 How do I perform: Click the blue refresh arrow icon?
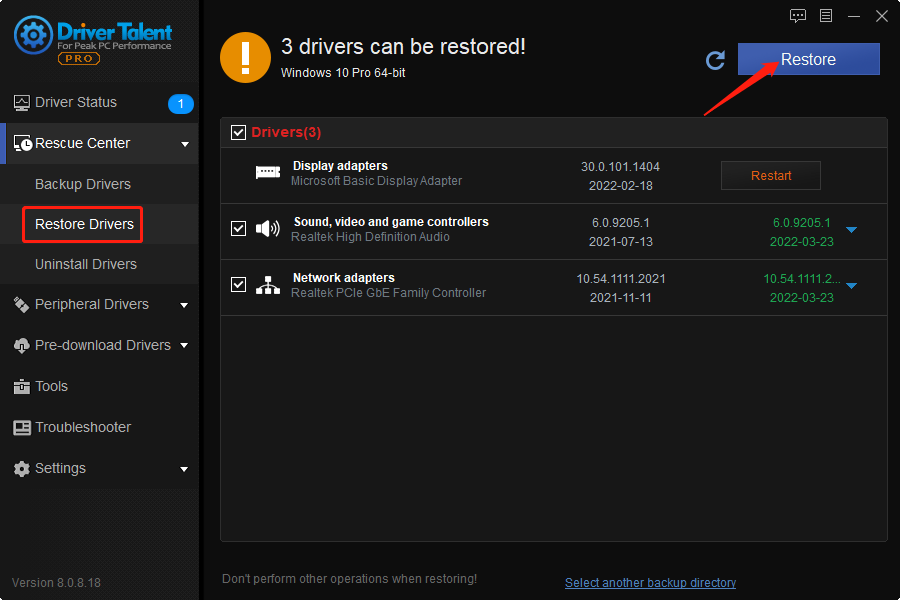(x=715, y=60)
